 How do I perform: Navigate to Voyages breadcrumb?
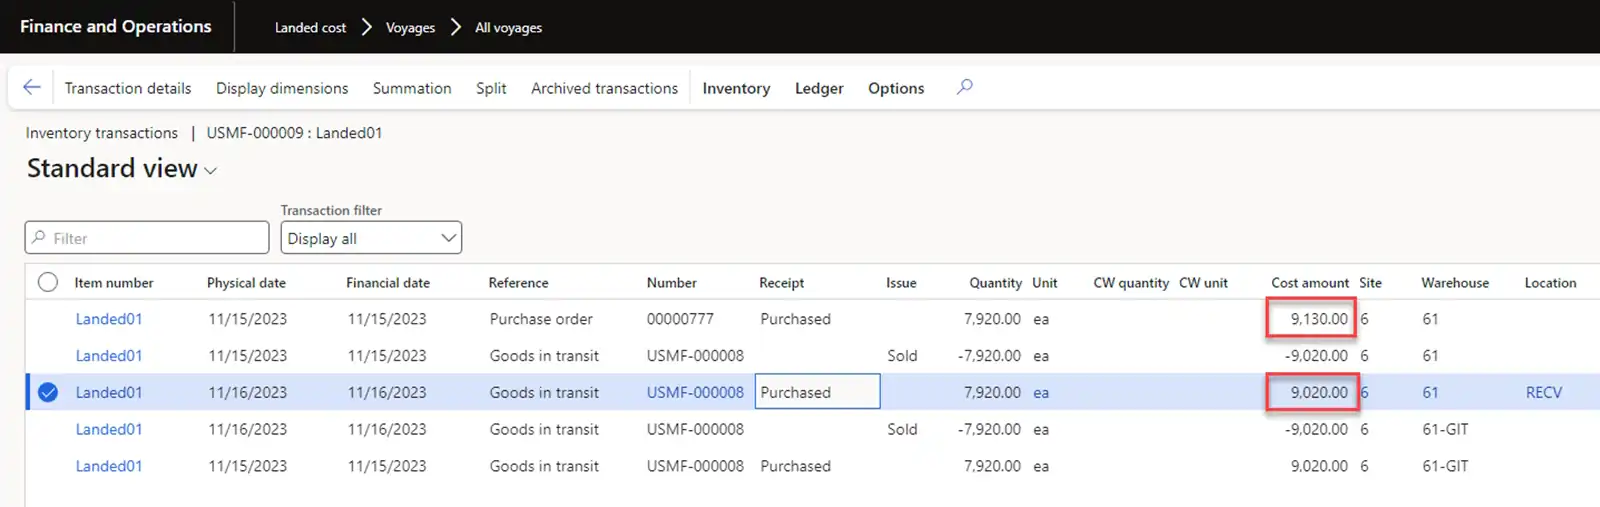[x=410, y=28]
